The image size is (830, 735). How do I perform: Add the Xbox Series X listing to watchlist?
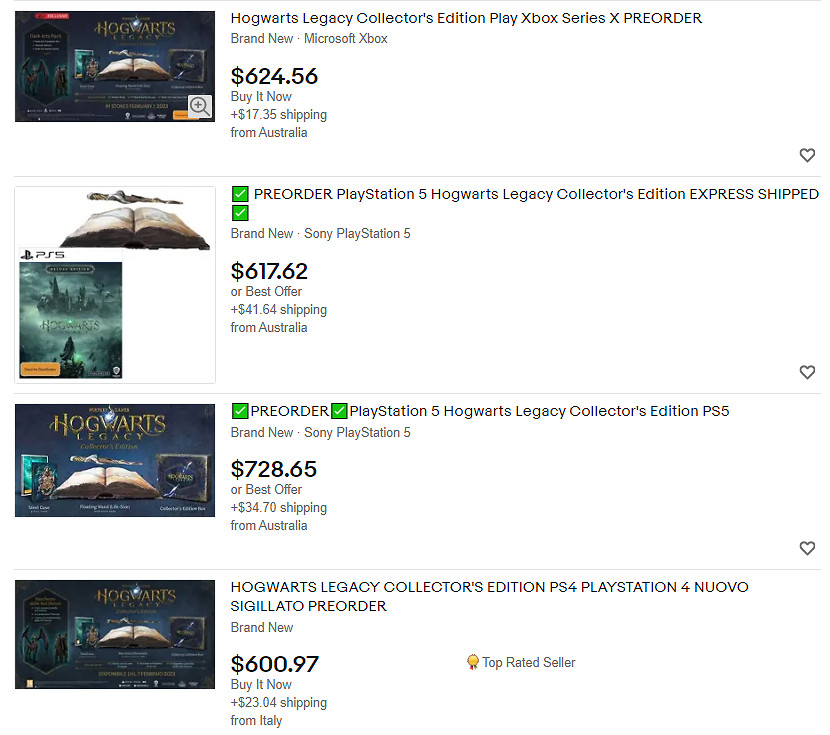(x=807, y=155)
